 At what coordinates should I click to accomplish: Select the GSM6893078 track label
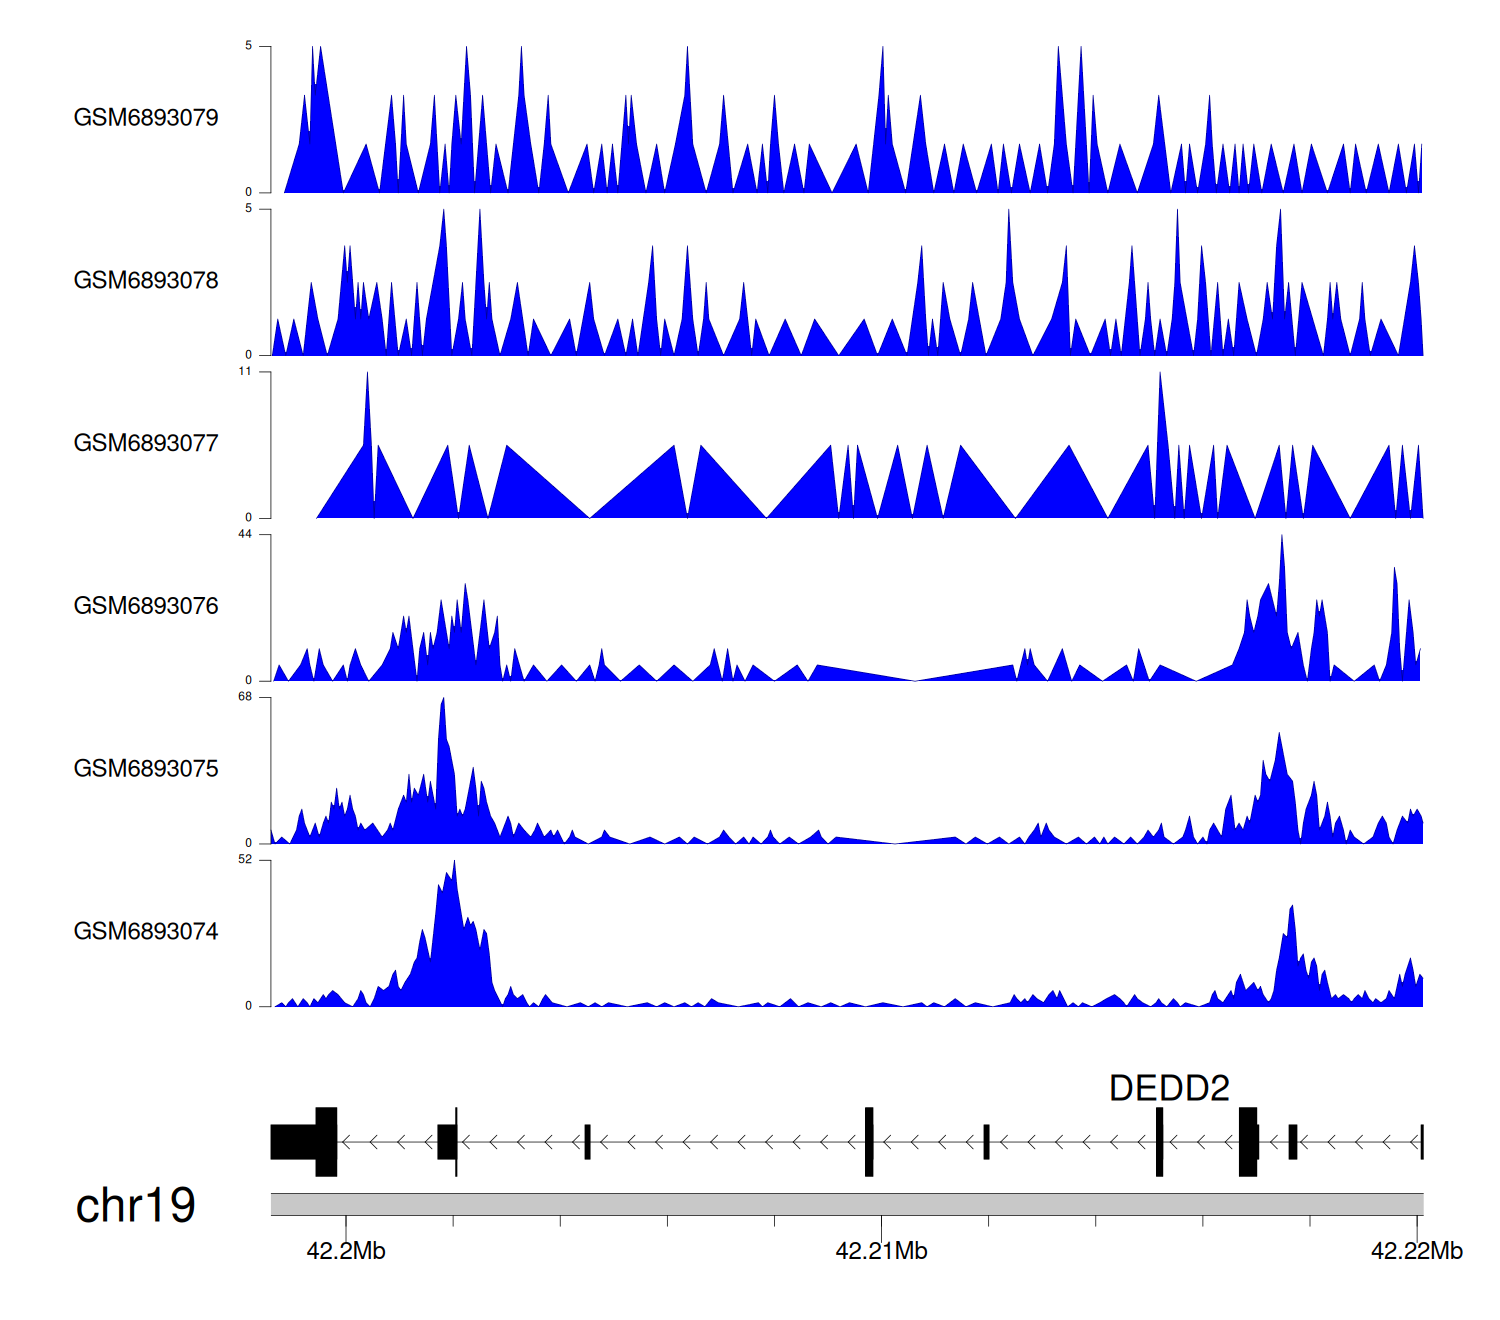pos(146,281)
